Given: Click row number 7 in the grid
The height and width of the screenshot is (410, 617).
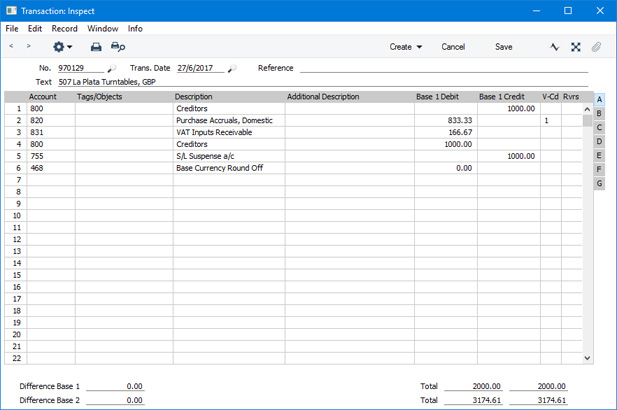Looking at the screenshot, I should [16, 180].
